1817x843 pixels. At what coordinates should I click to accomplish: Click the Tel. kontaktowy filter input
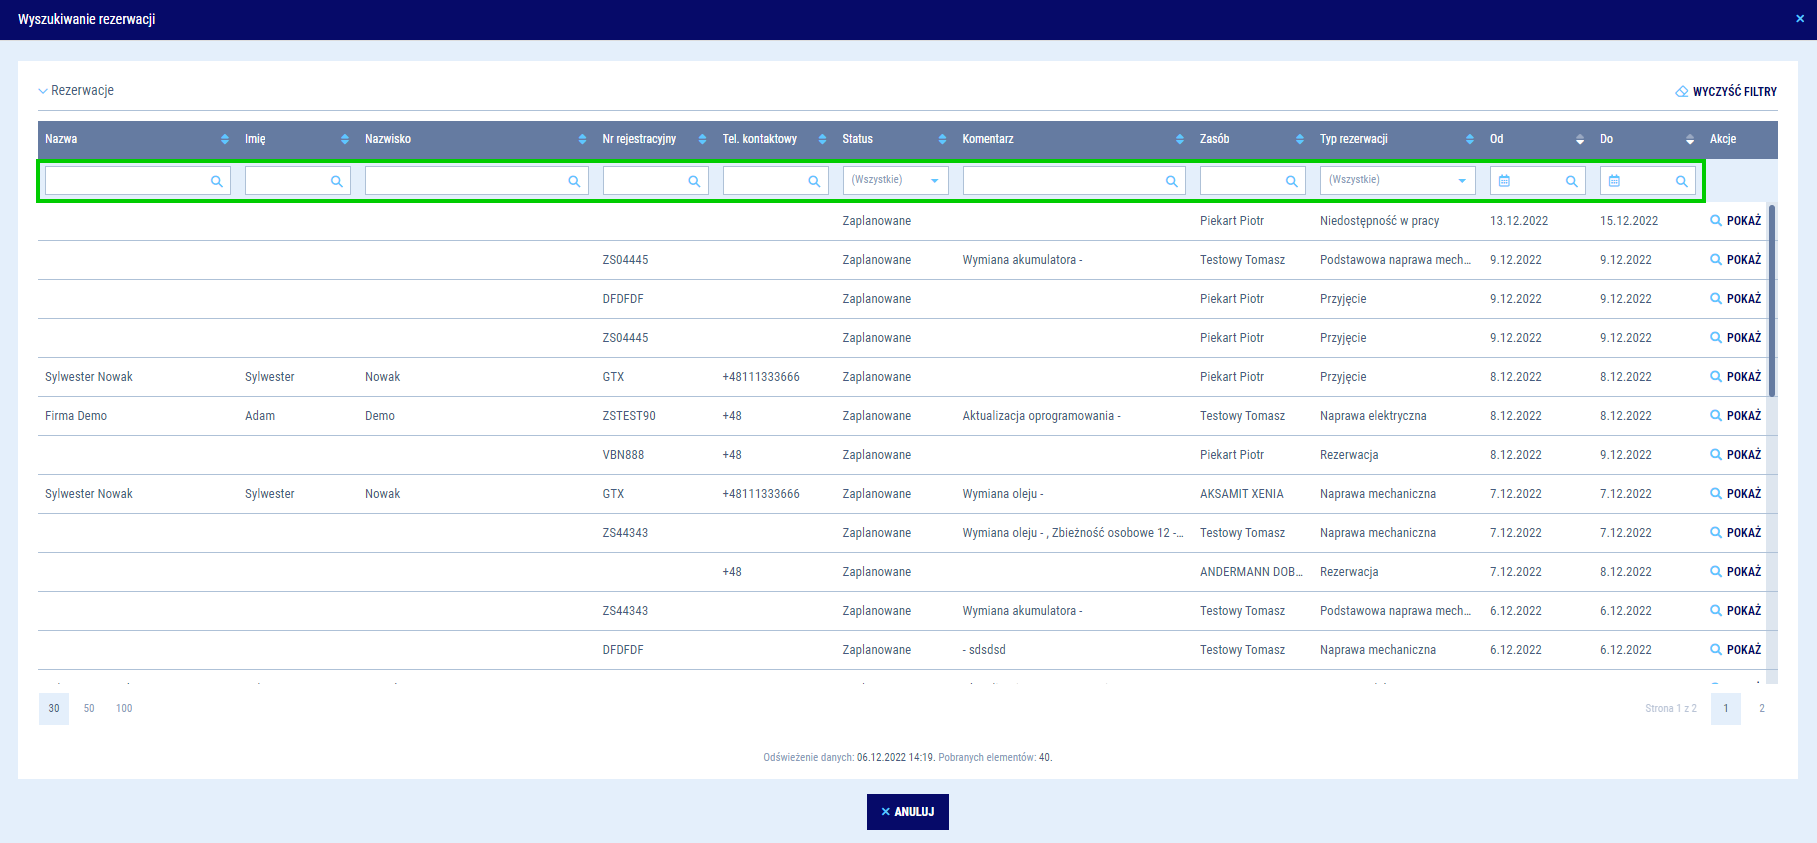pos(765,181)
